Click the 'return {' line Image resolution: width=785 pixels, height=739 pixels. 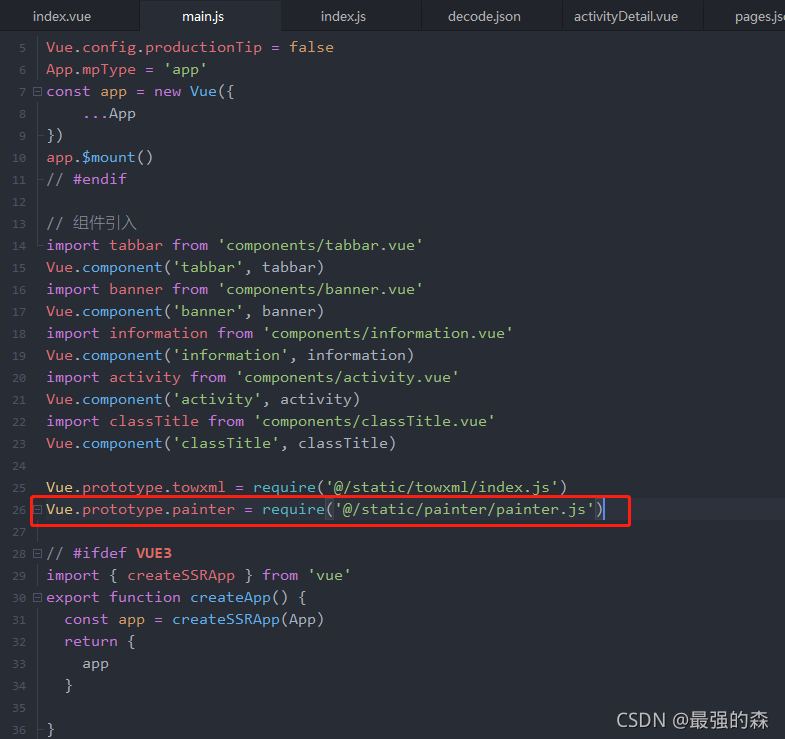pos(100,642)
